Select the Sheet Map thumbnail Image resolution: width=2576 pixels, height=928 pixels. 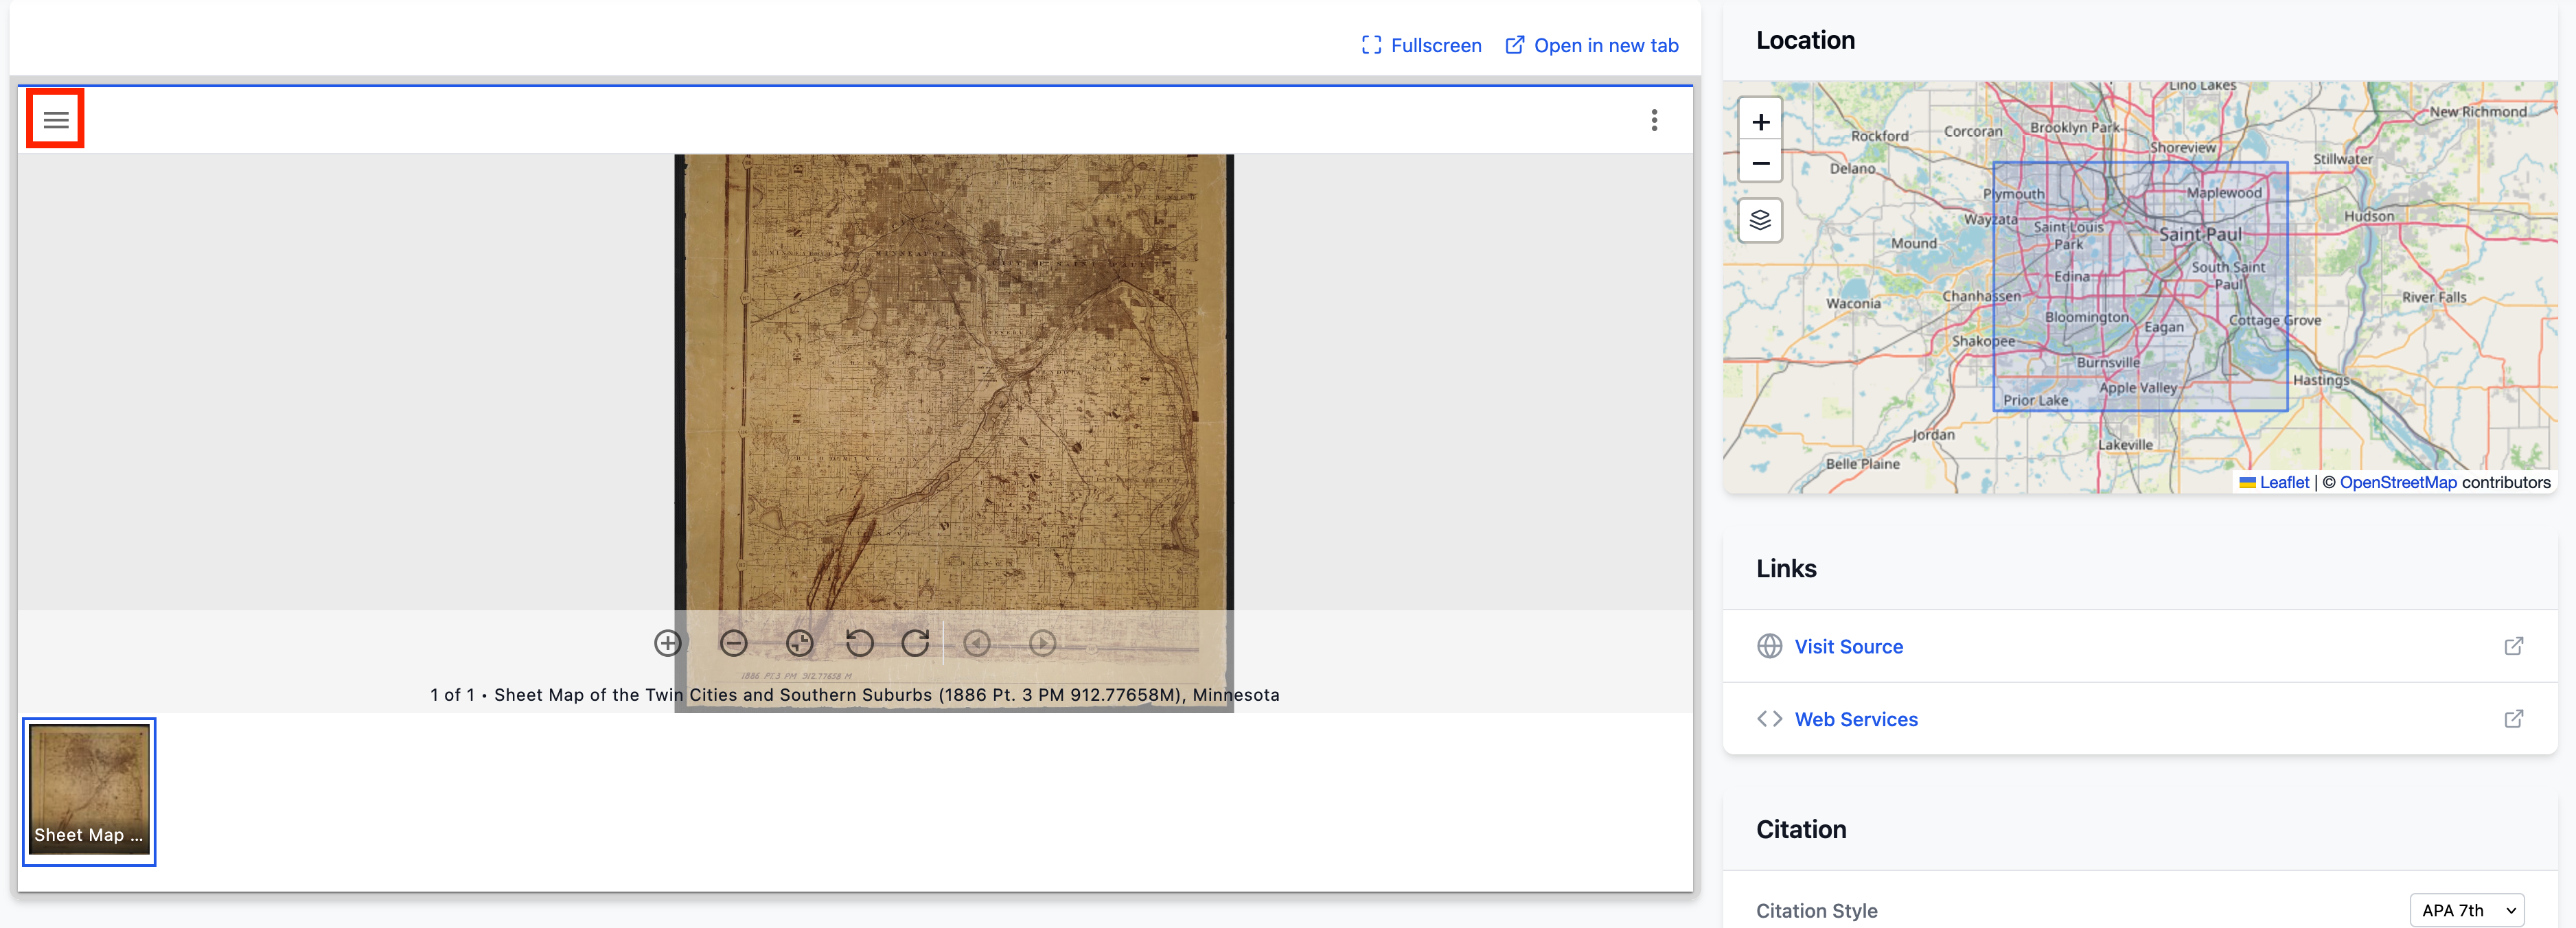[89, 791]
